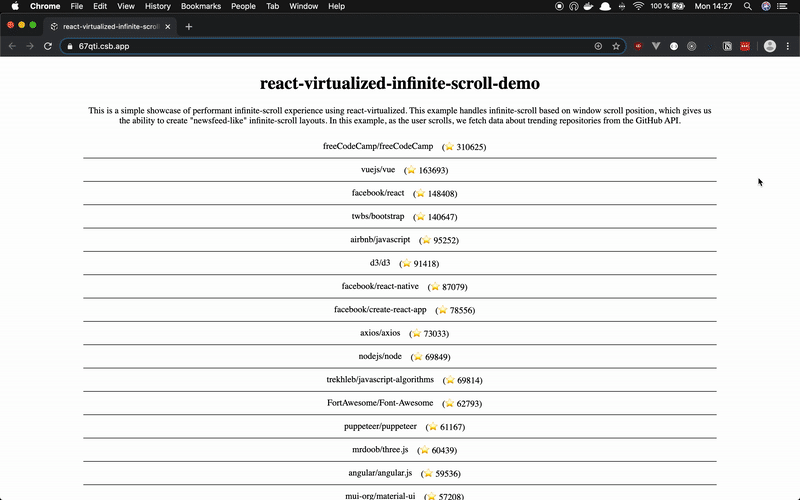This screenshot has width=800, height=500.
Task: Click the twbs/bootstrap repository row
Action: click(x=400, y=217)
